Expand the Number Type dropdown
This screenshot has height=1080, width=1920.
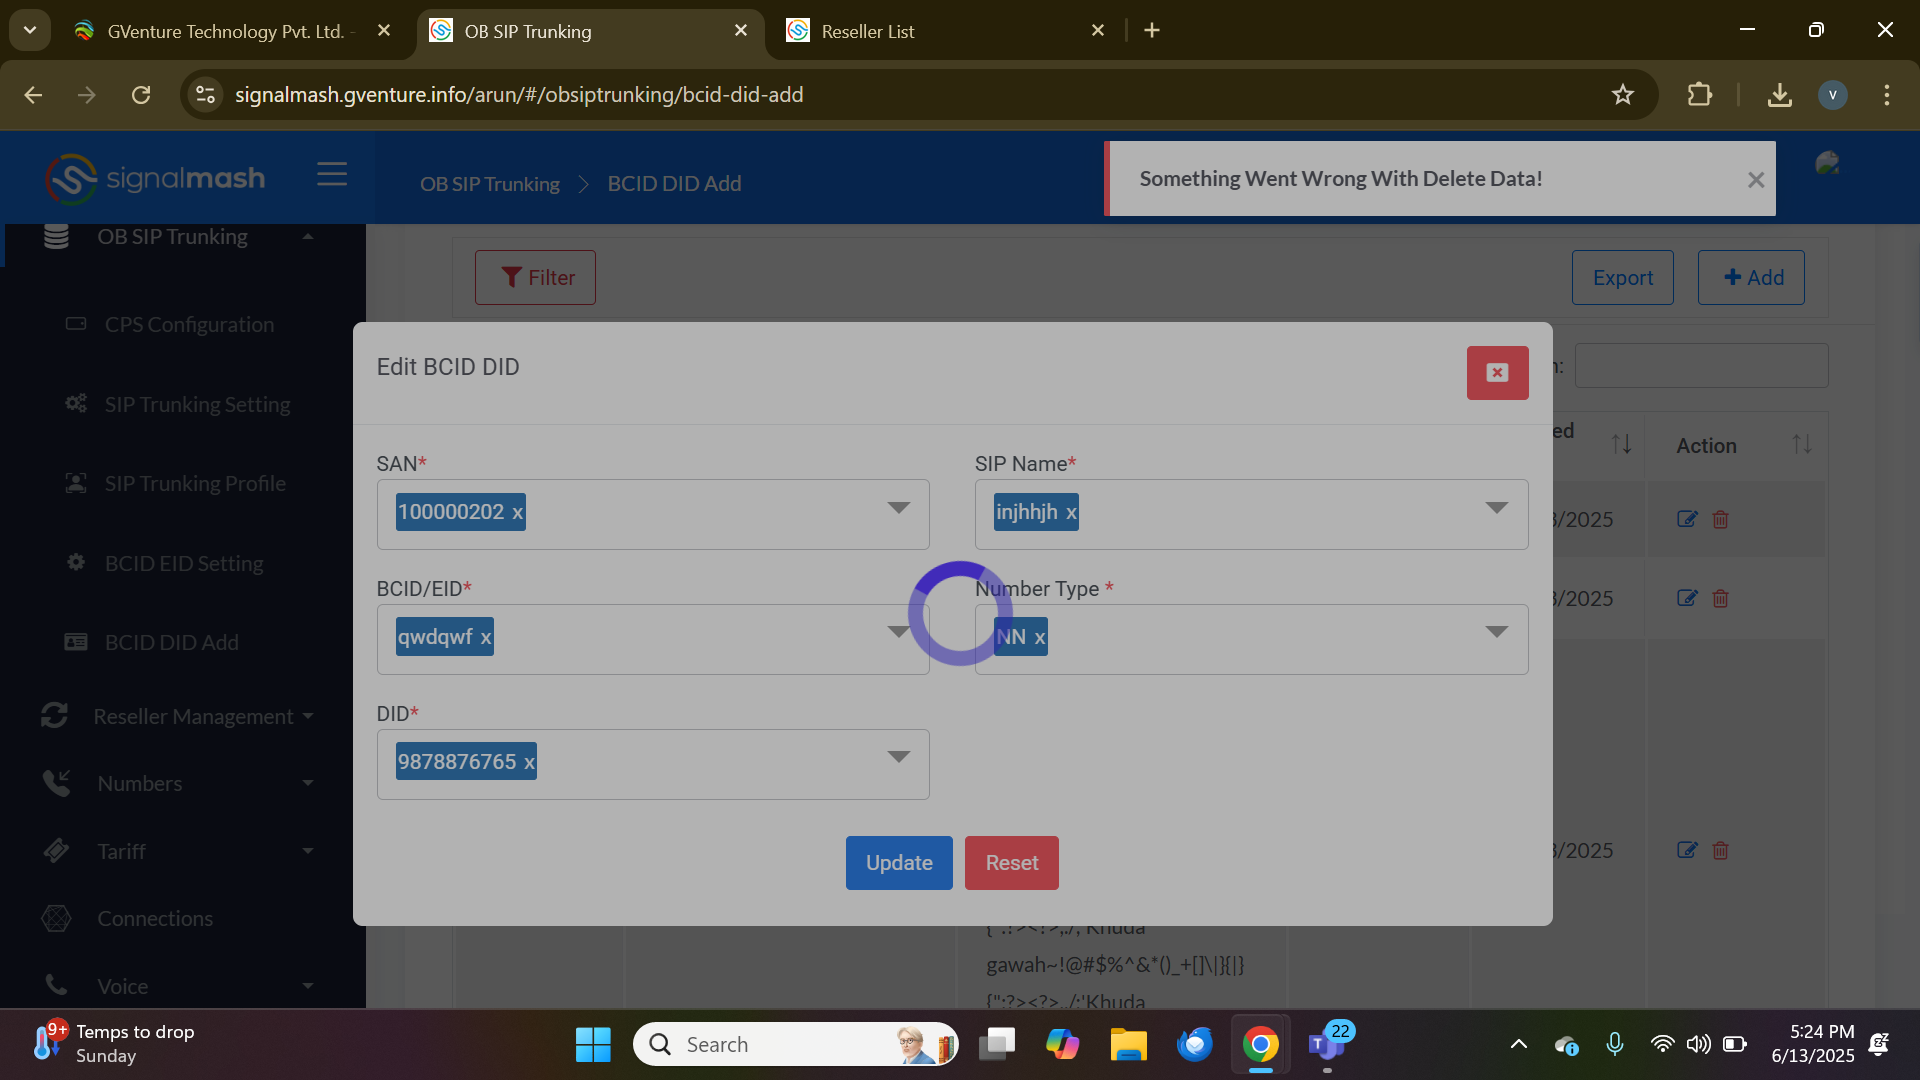tap(1496, 632)
